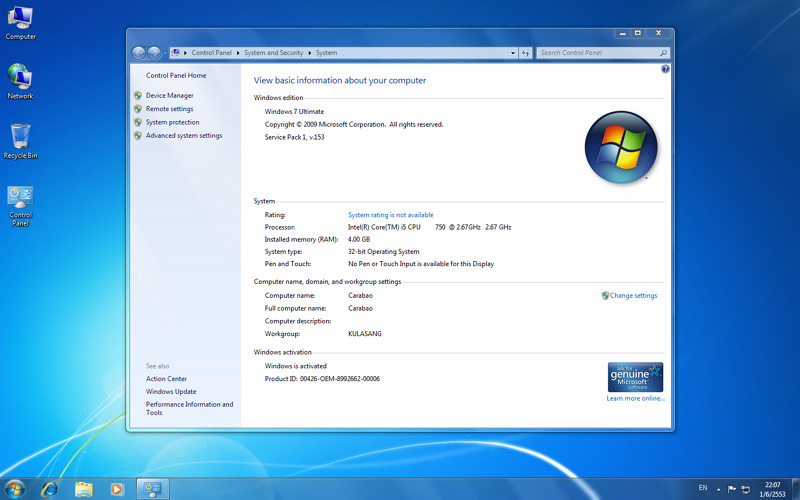The height and width of the screenshot is (500, 800).
Task: Click the KULASANG workgroup value
Action: [365, 334]
